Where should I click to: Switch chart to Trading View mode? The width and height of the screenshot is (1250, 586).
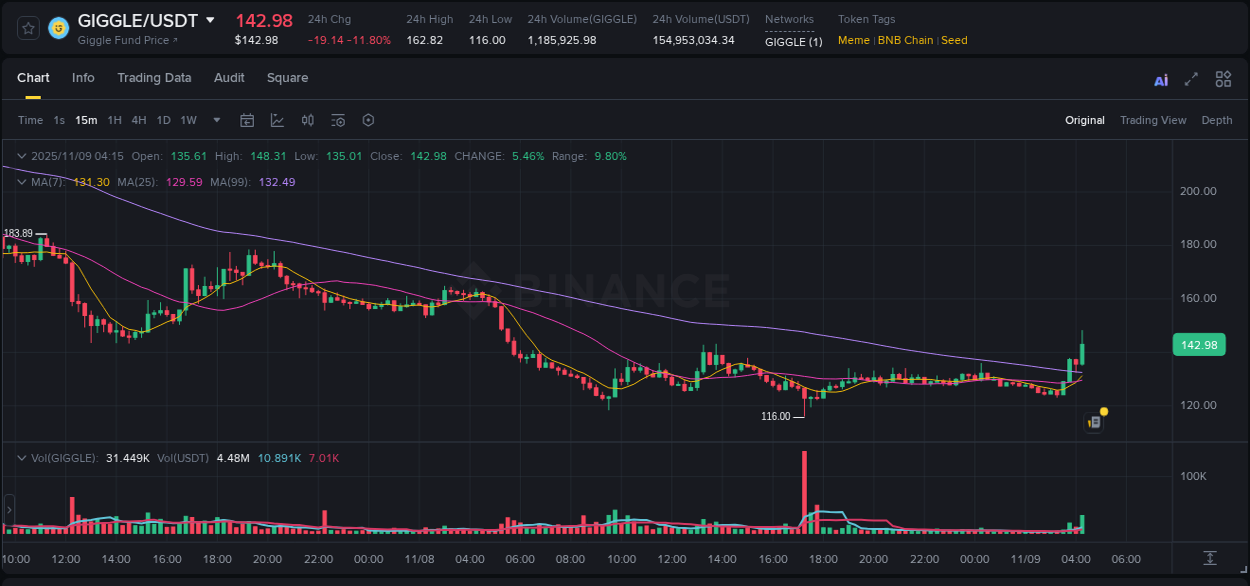[x=1153, y=120]
